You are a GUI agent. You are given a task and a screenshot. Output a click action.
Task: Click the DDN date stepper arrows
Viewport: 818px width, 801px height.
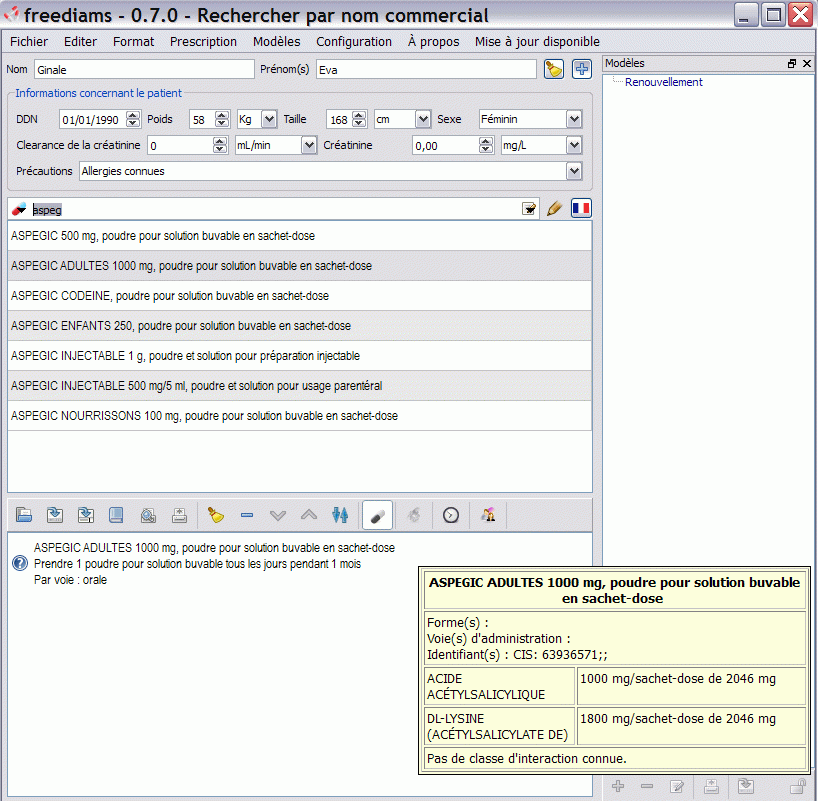134,119
